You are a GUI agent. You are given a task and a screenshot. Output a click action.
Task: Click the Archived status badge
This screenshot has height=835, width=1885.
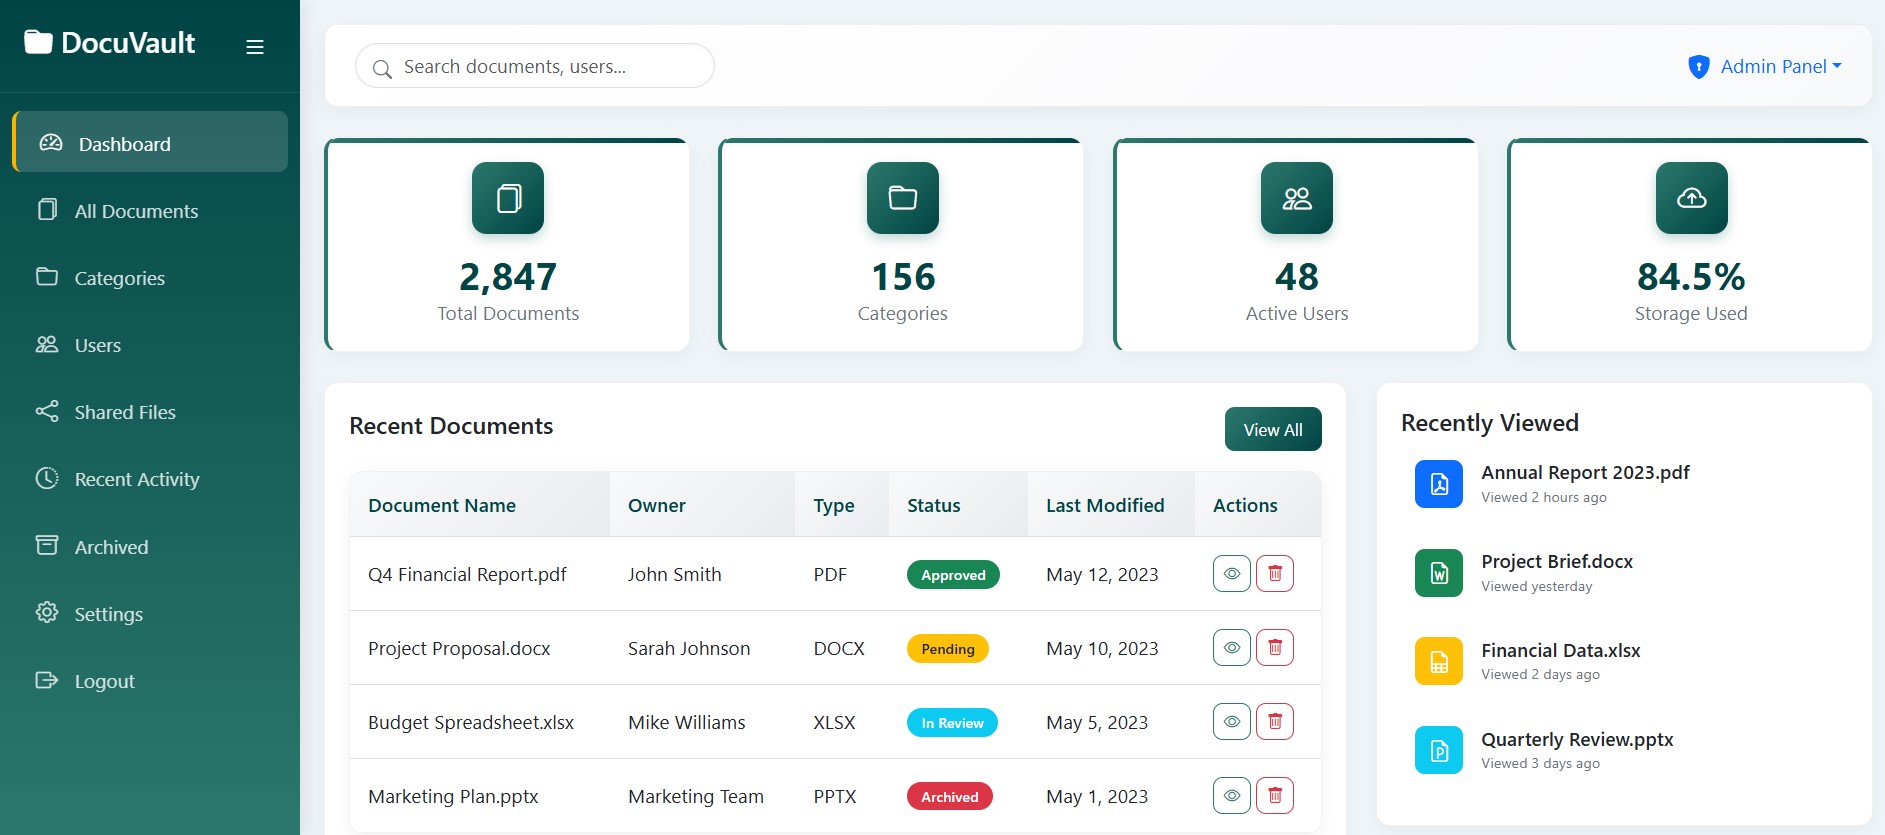tap(949, 797)
